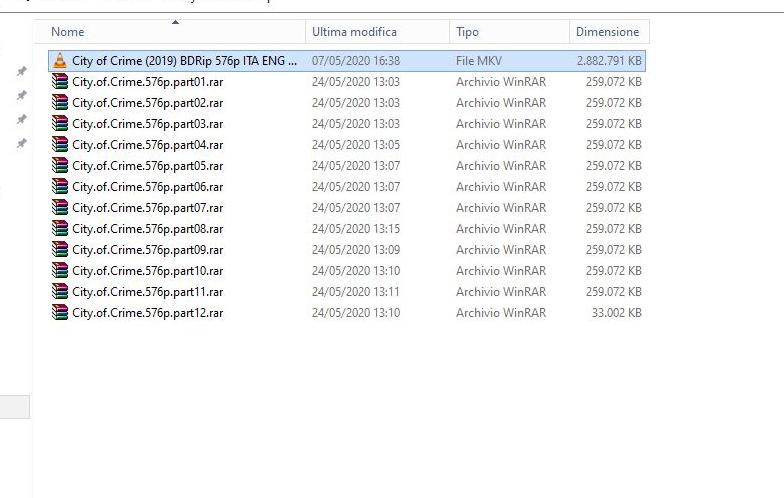Image resolution: width=784 pixels, height=498 pixels.
Task: Click the WinRAR icon of part06.rar
Action: tap(60, 186)
